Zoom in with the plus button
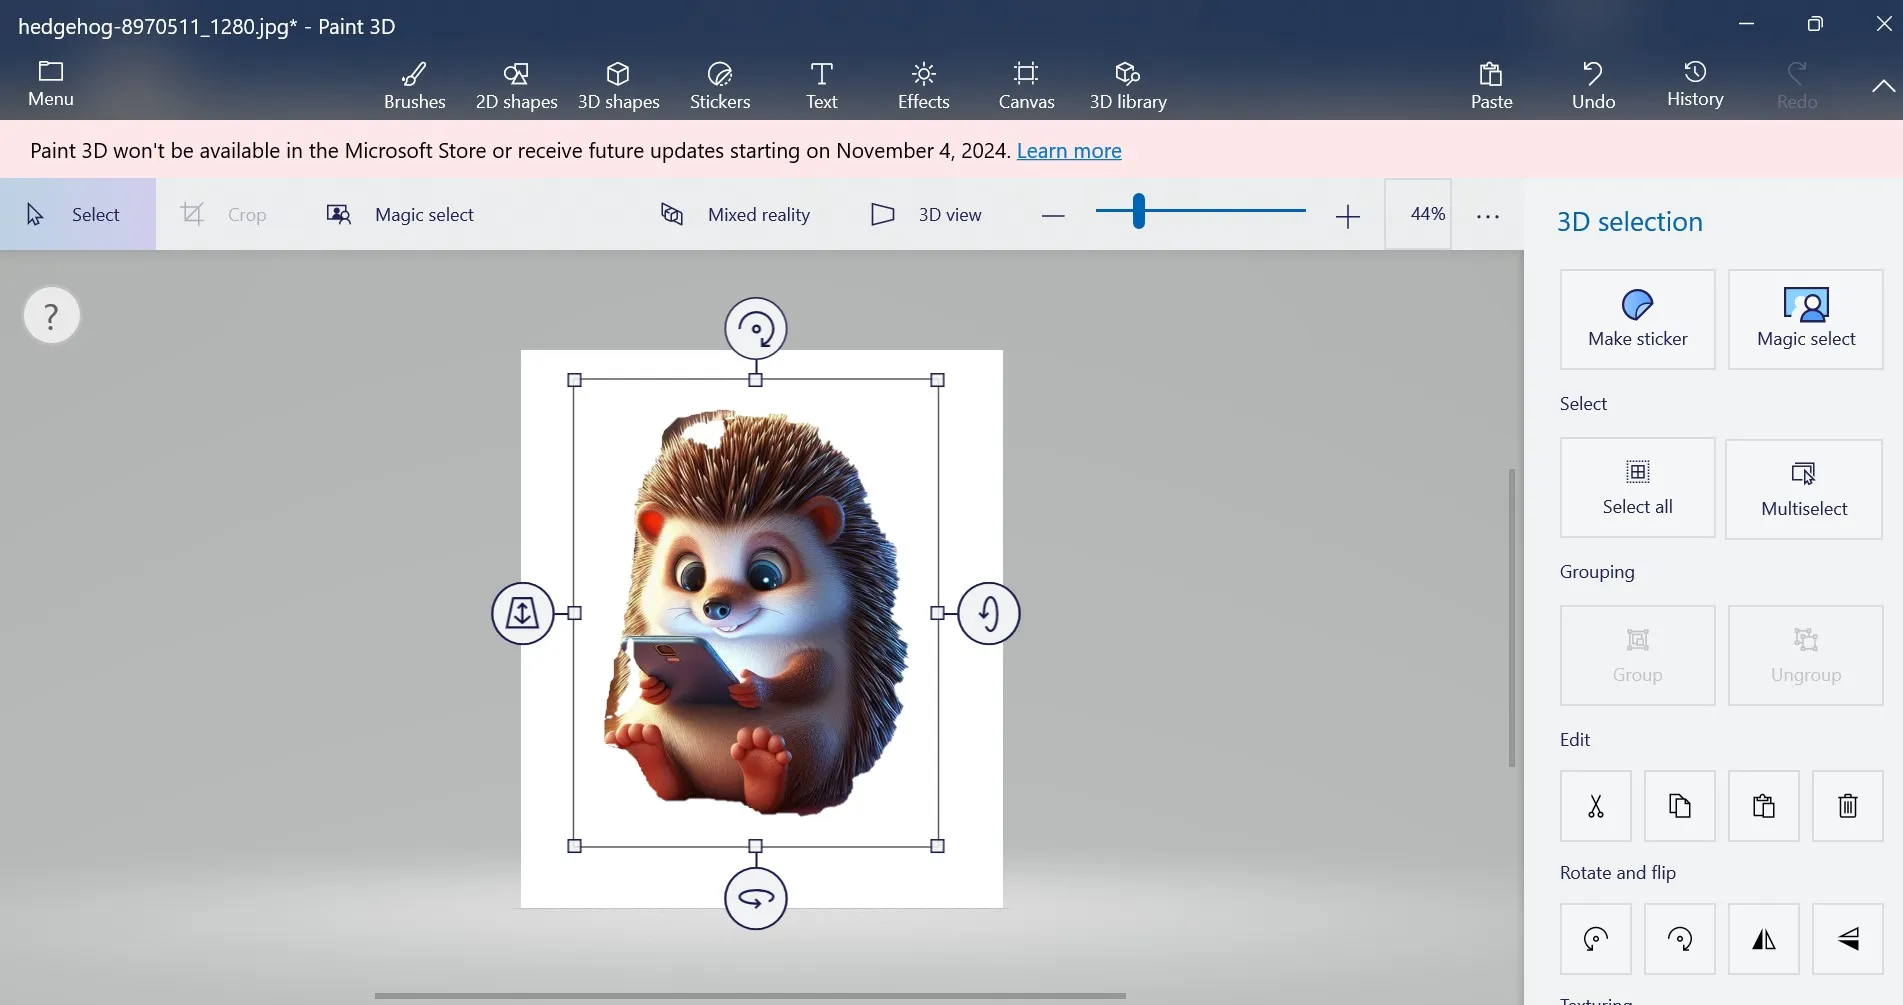This screenshot has height=1005, width=1903. [x=1348, y=215]
